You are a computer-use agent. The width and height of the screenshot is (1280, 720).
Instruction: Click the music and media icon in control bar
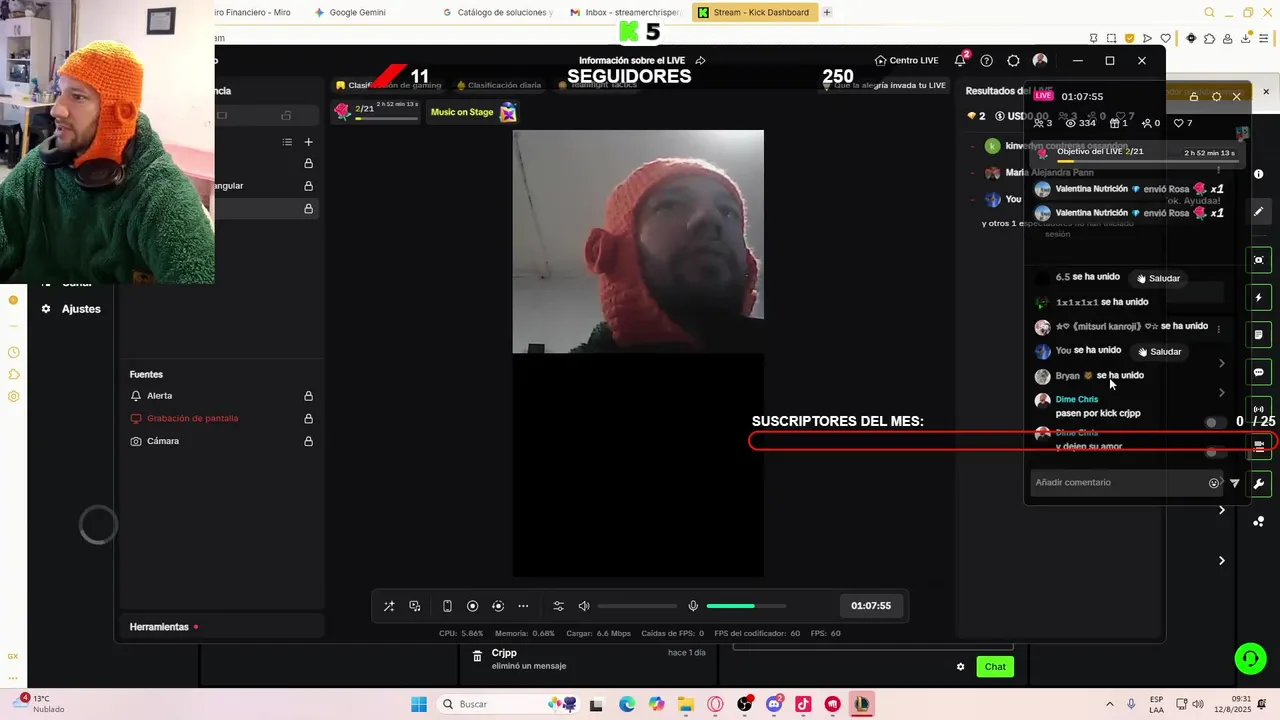[x=415, y=606]
